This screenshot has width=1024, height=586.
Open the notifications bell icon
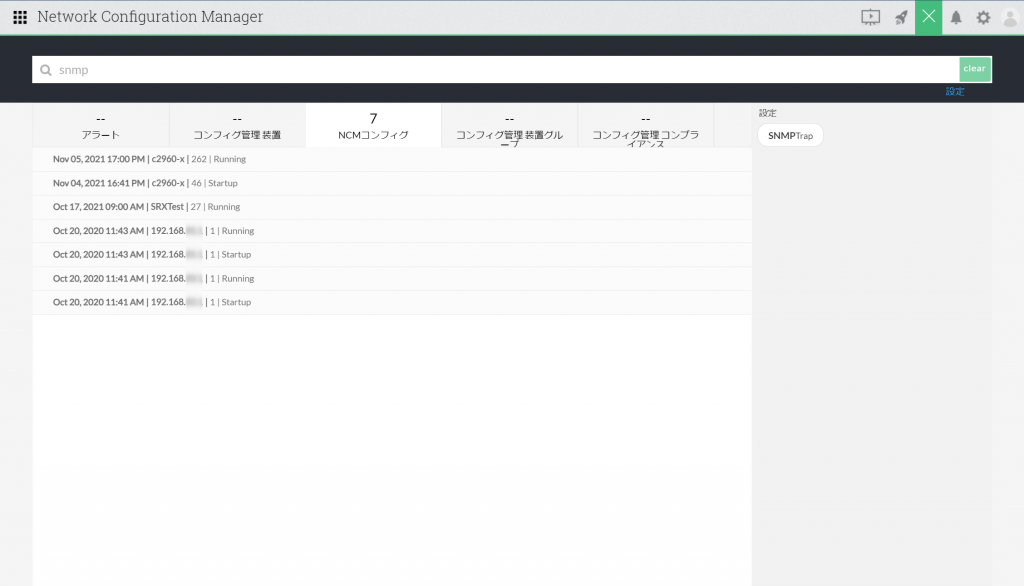click(x=956, y=18)
